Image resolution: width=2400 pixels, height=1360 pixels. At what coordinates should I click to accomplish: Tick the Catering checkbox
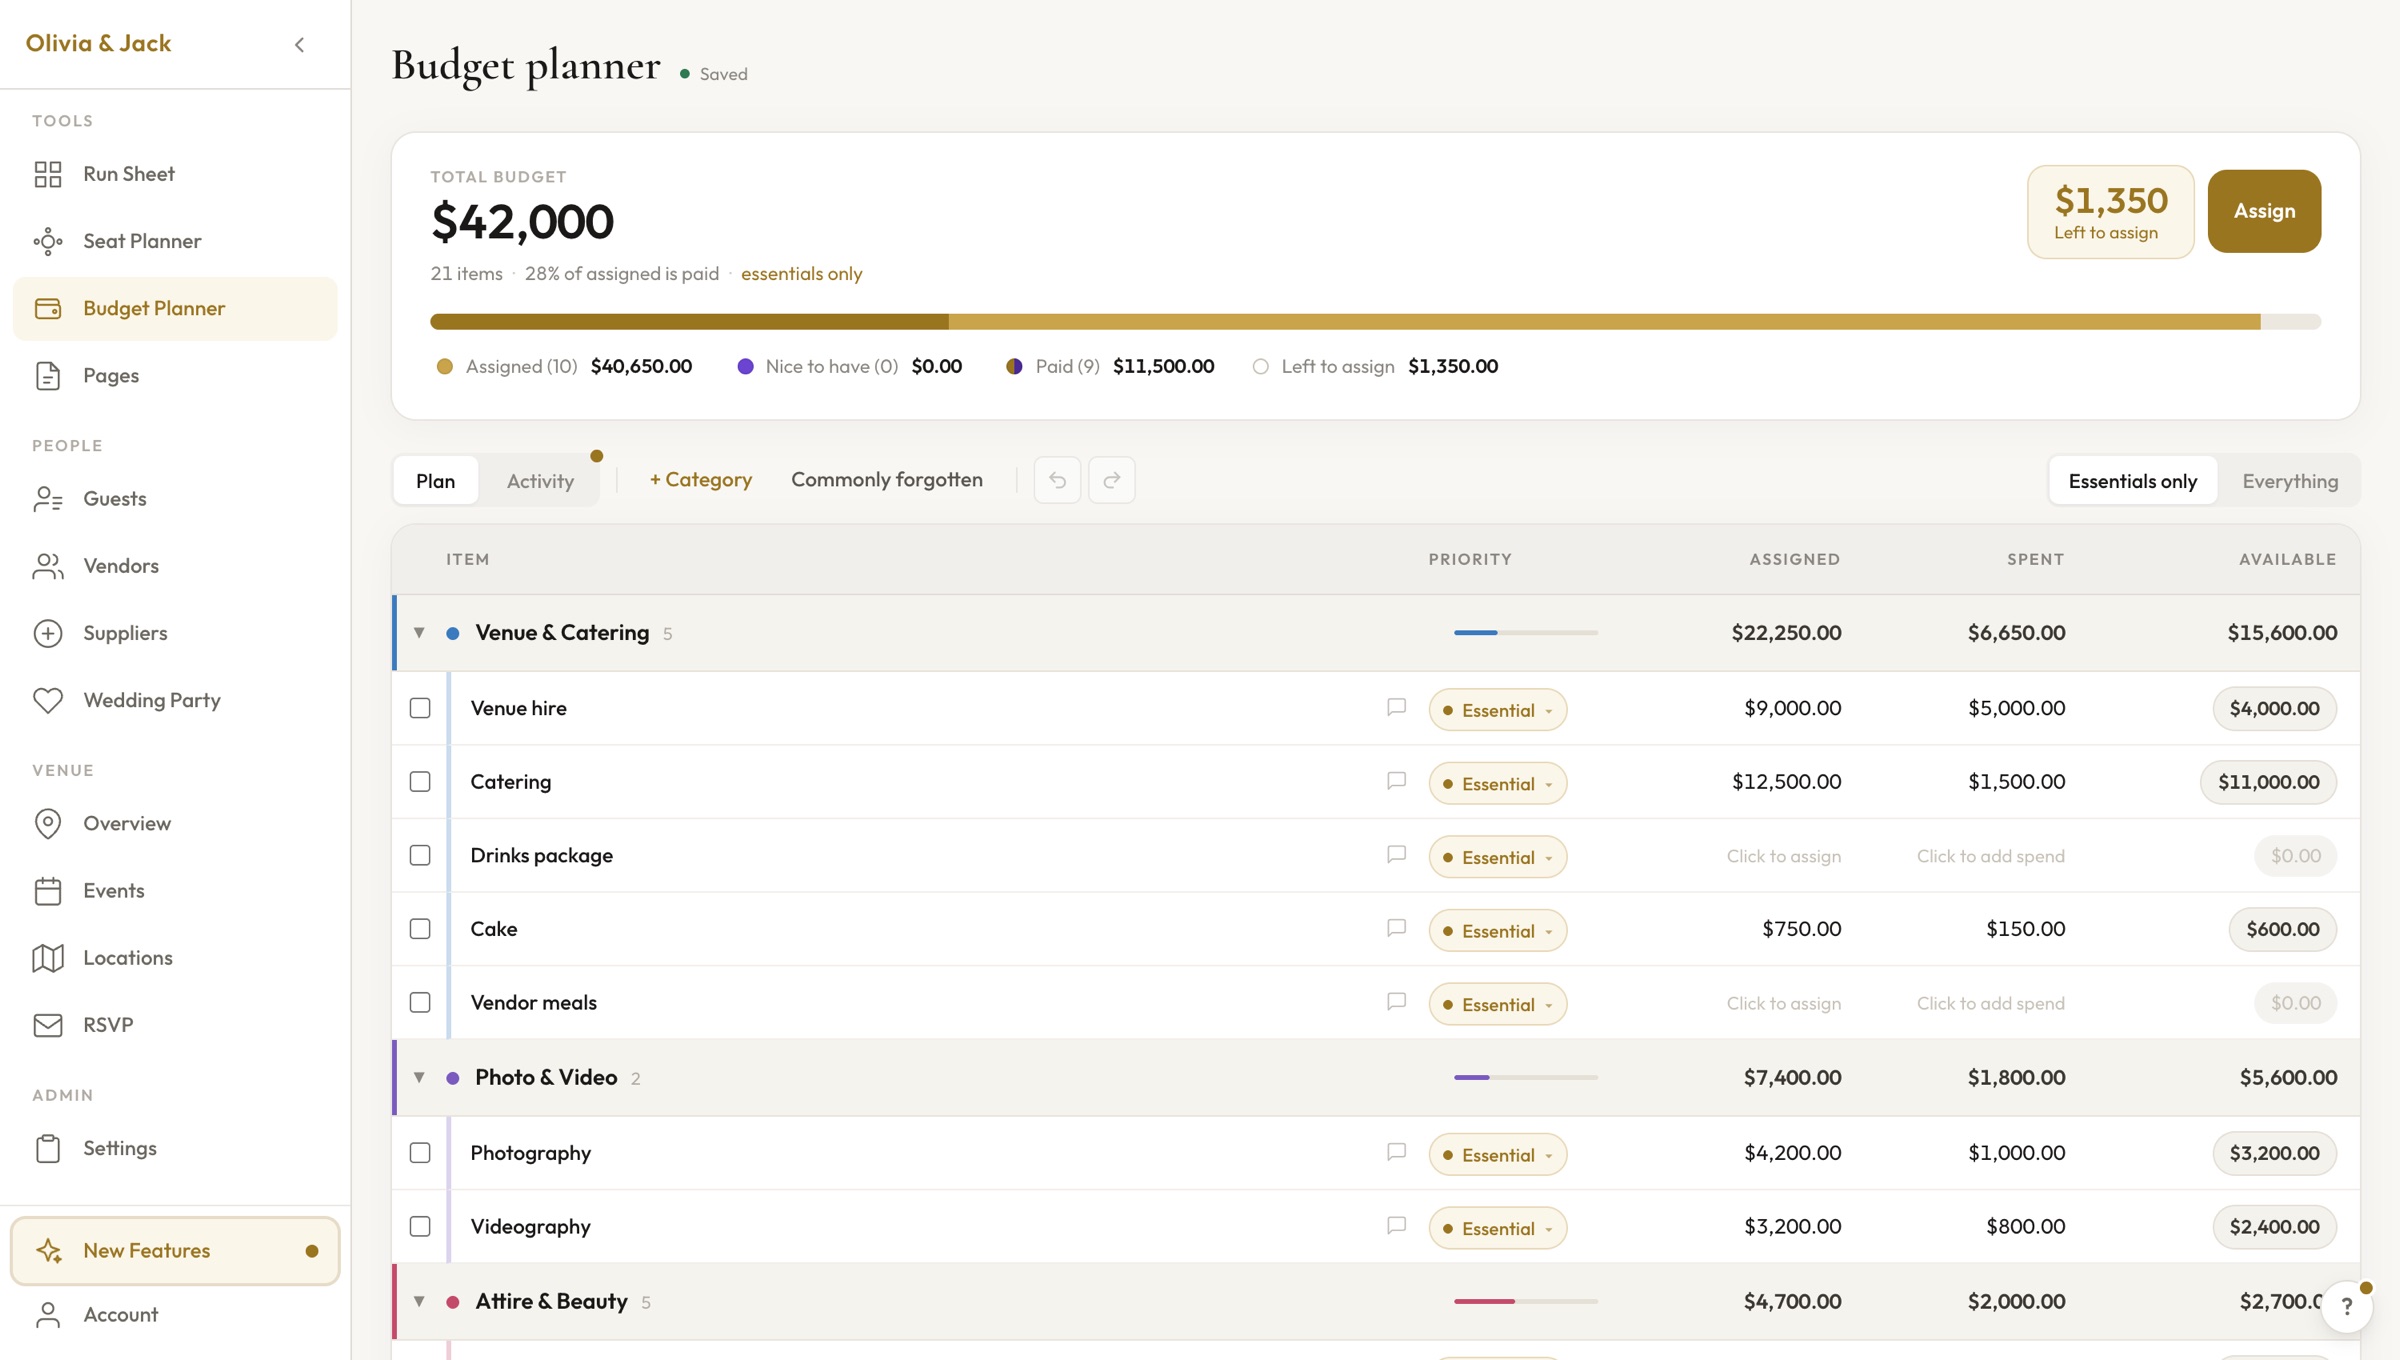pyautogui.click(x=420, y=782)
